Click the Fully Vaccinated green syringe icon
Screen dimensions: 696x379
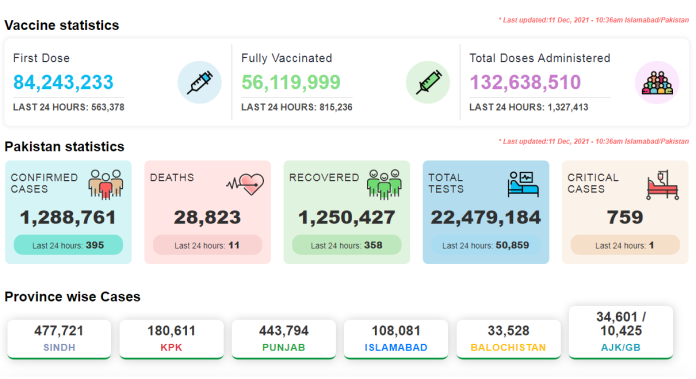point(428,82)
